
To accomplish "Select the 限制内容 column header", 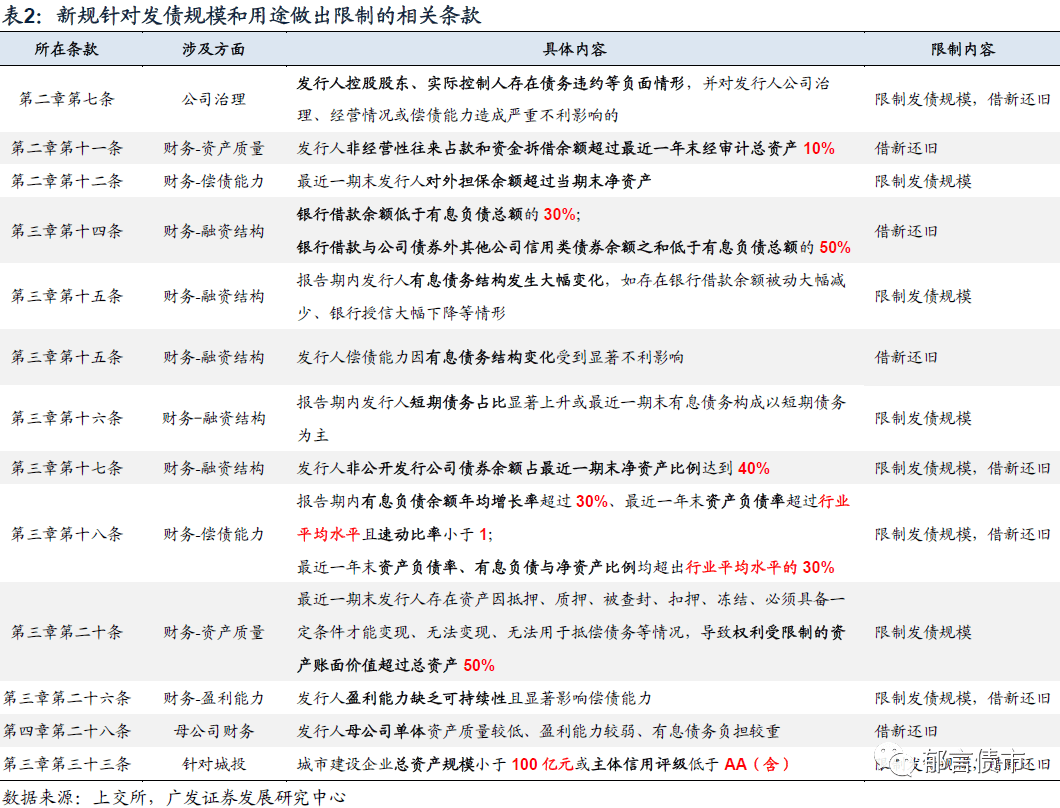I will (962, 49).
